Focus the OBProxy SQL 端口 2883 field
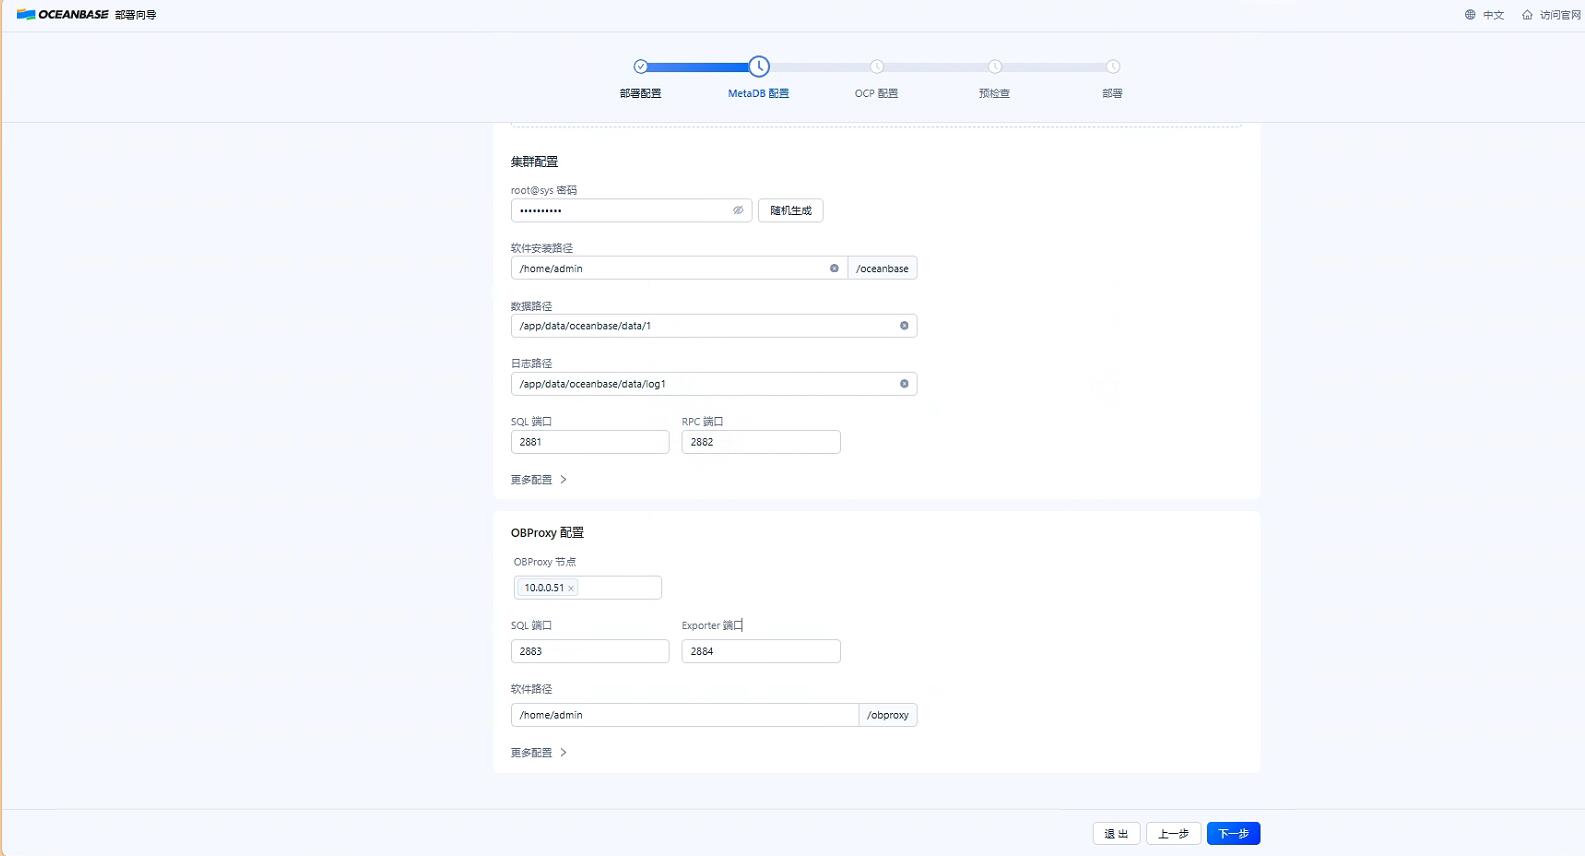The image size is (1585, 856). (590, 651)
